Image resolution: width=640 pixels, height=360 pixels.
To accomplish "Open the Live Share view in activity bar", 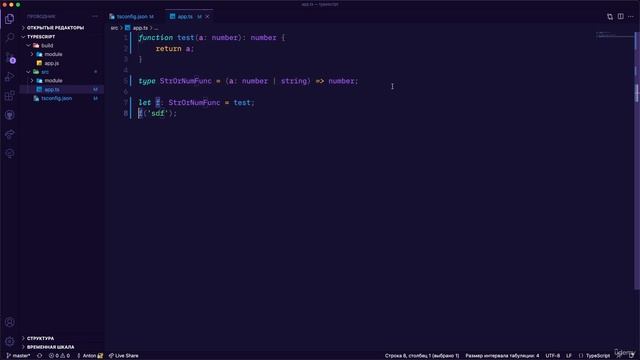I will point(9,134).
